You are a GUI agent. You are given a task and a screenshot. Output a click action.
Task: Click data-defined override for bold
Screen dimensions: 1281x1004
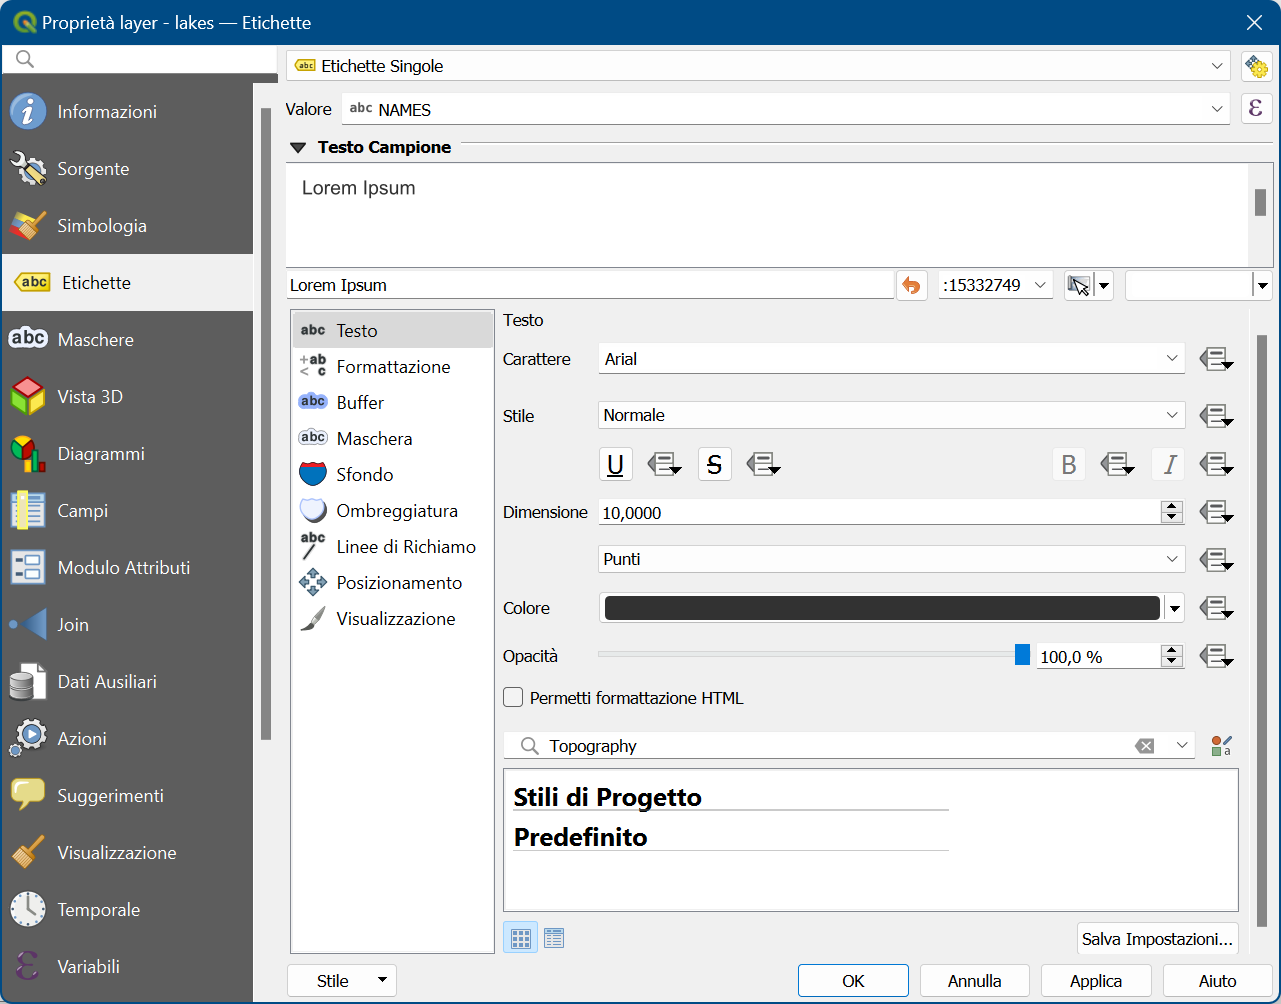pyautogui.click(x=1117, y=464)
